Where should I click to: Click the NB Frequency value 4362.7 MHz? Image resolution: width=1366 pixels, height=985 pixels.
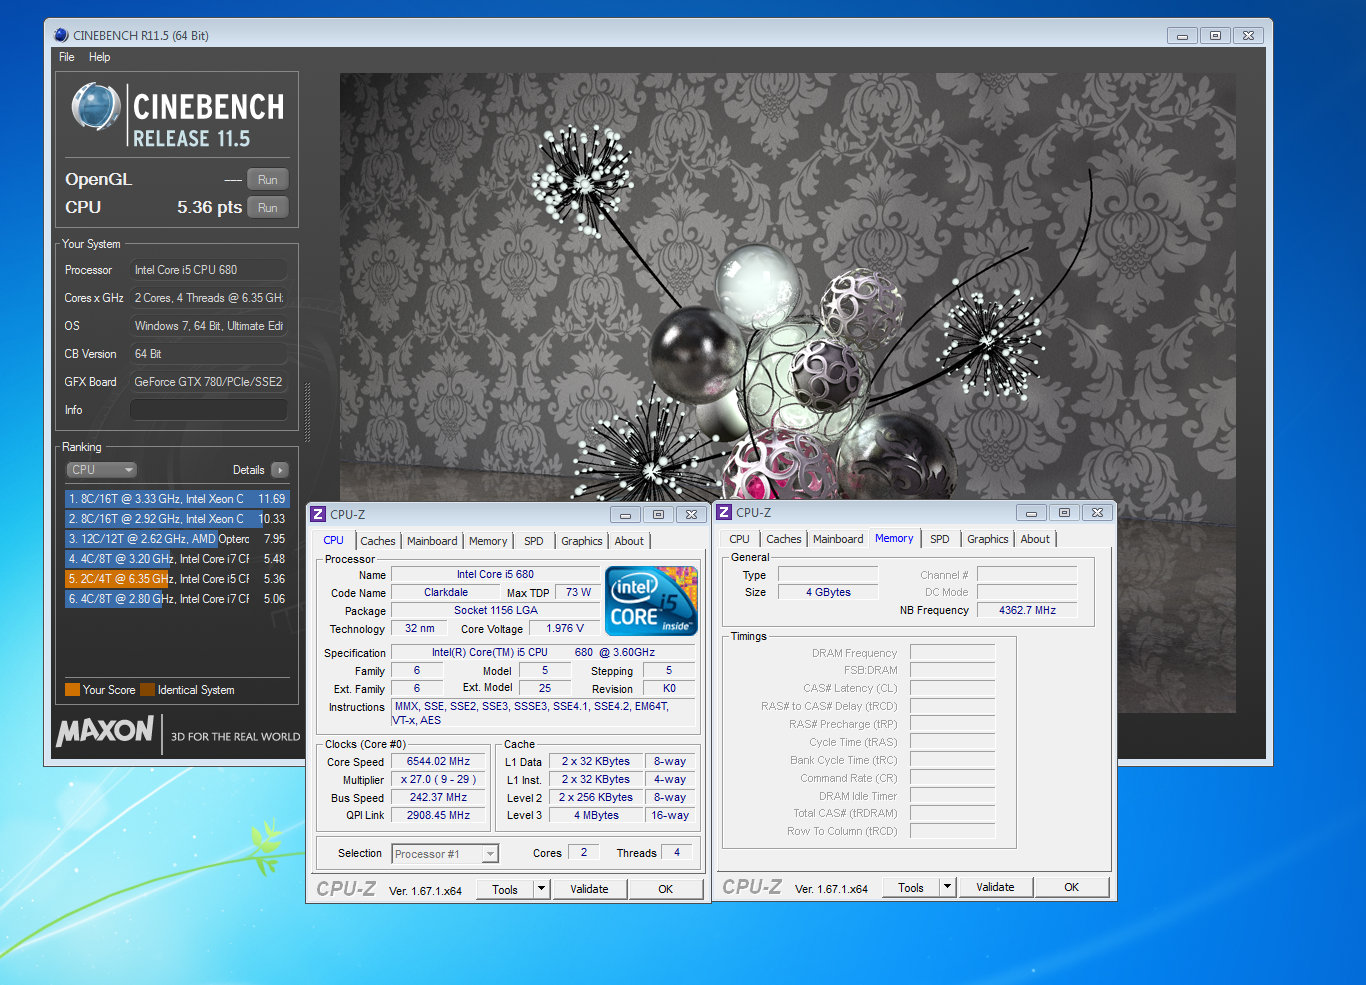1027,610
